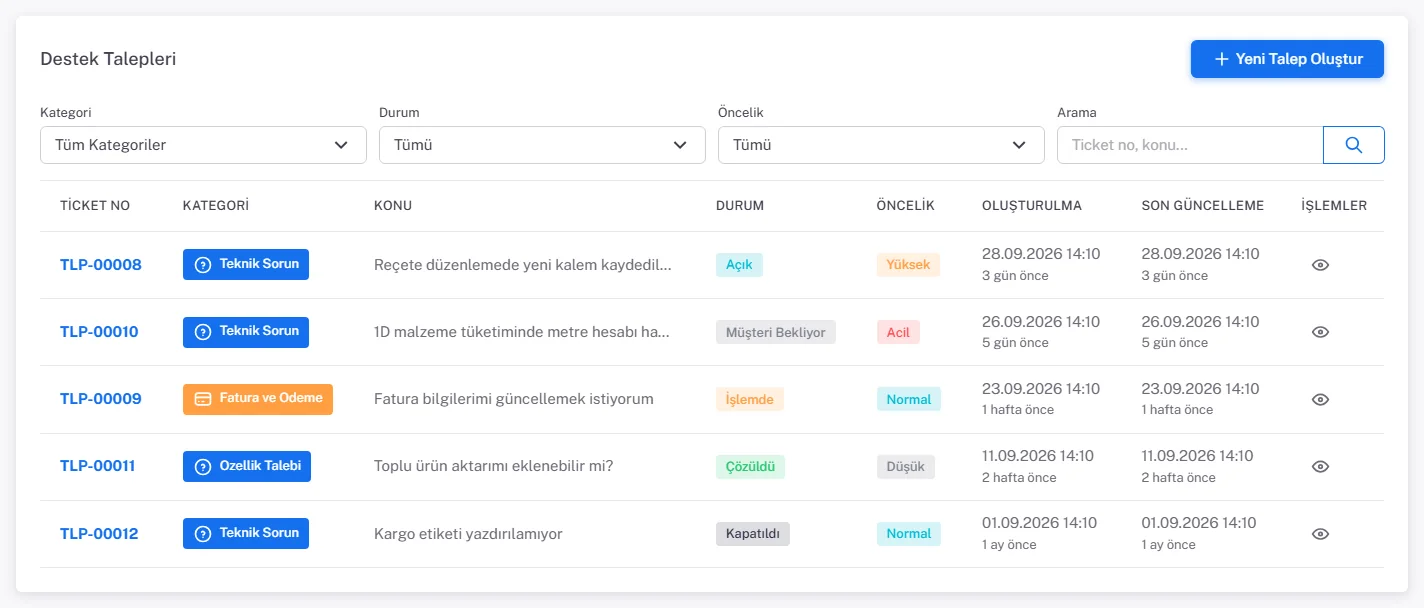The image size is (1424, 608).
Task: Open ticket link TLP-00009
Action: click(x=101, y=399)
